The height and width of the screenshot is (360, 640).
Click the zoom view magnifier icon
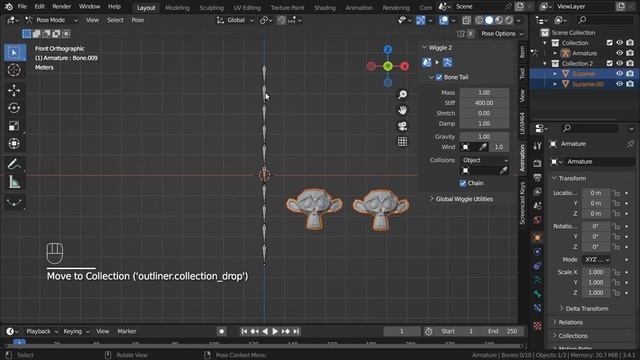pyautogui.click(x=402, y=95)
